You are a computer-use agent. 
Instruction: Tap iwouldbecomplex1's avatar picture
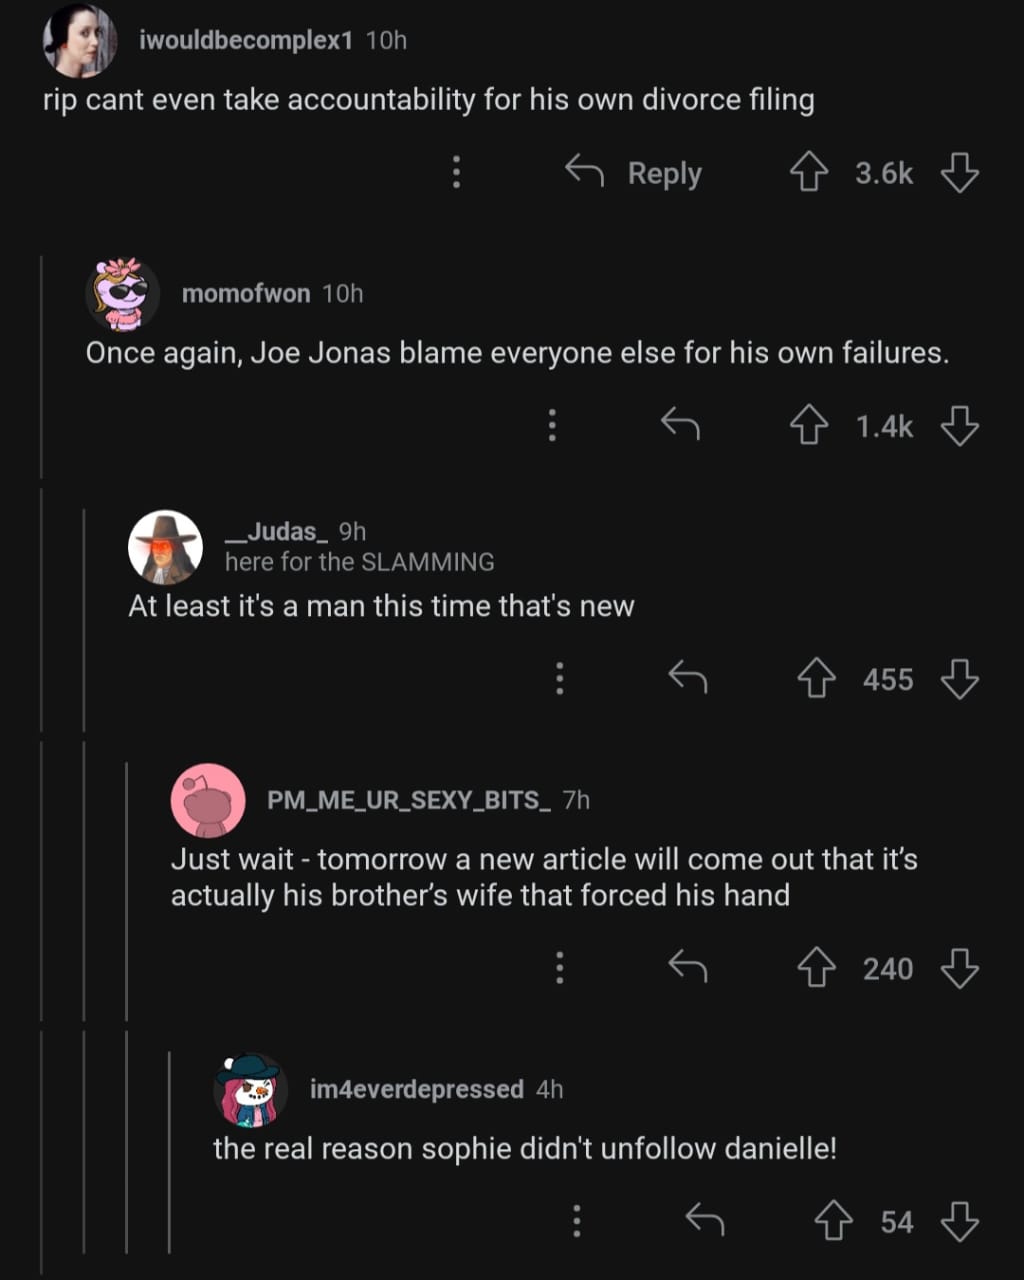tap(79, 41)
